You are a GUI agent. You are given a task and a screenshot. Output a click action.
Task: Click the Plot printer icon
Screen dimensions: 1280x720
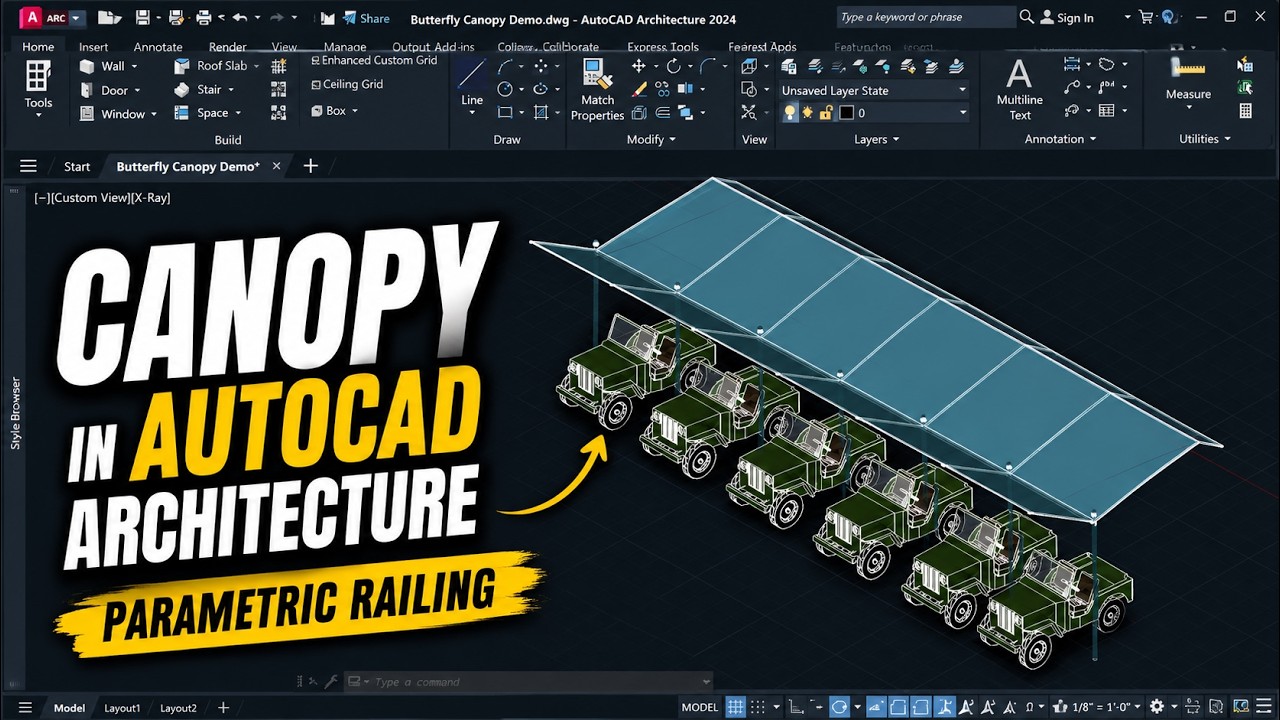click(x=204, y=18)
